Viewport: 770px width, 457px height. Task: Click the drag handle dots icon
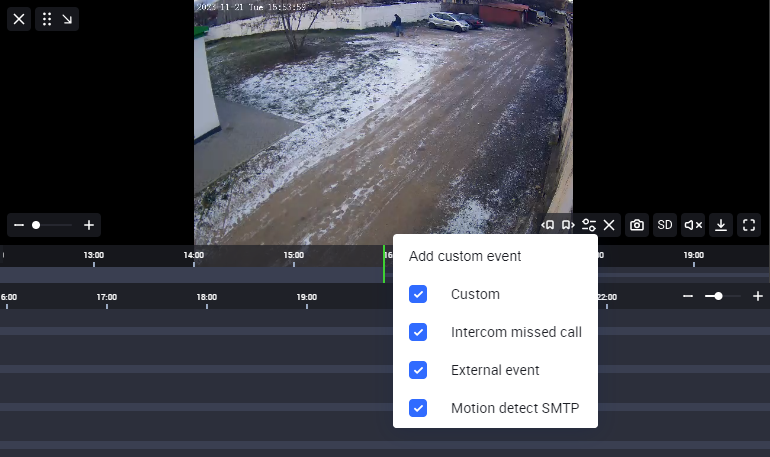point(47,19)
